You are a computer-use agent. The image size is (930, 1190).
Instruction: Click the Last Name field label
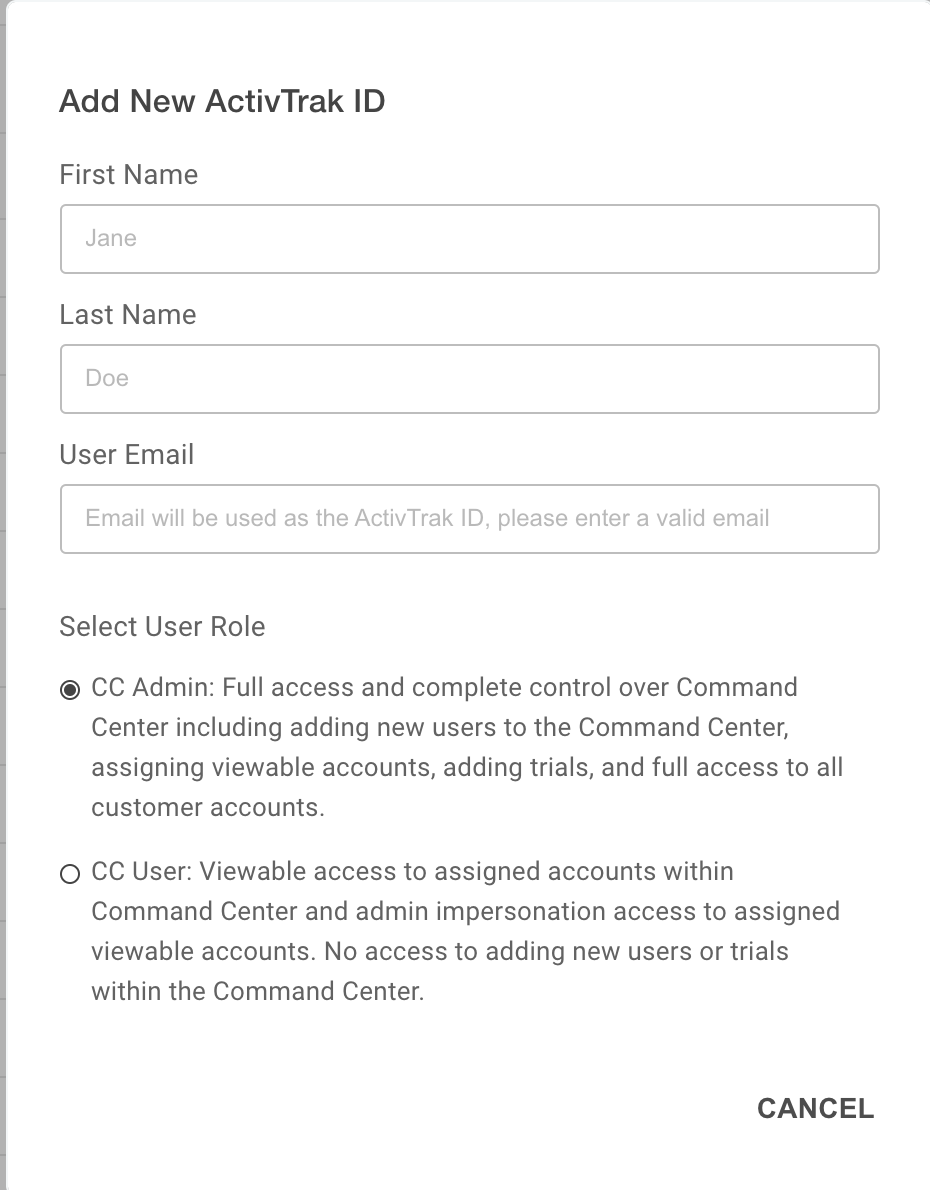coord(128,315)
